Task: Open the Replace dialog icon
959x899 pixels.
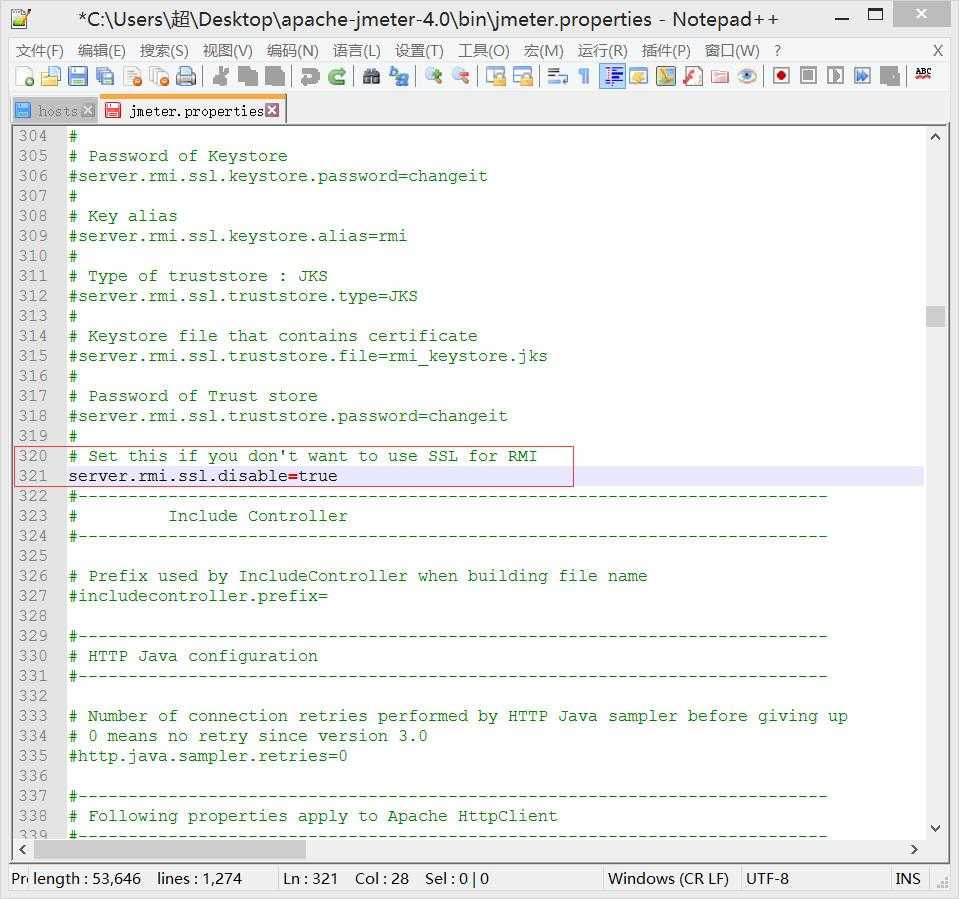Action: 399,76
